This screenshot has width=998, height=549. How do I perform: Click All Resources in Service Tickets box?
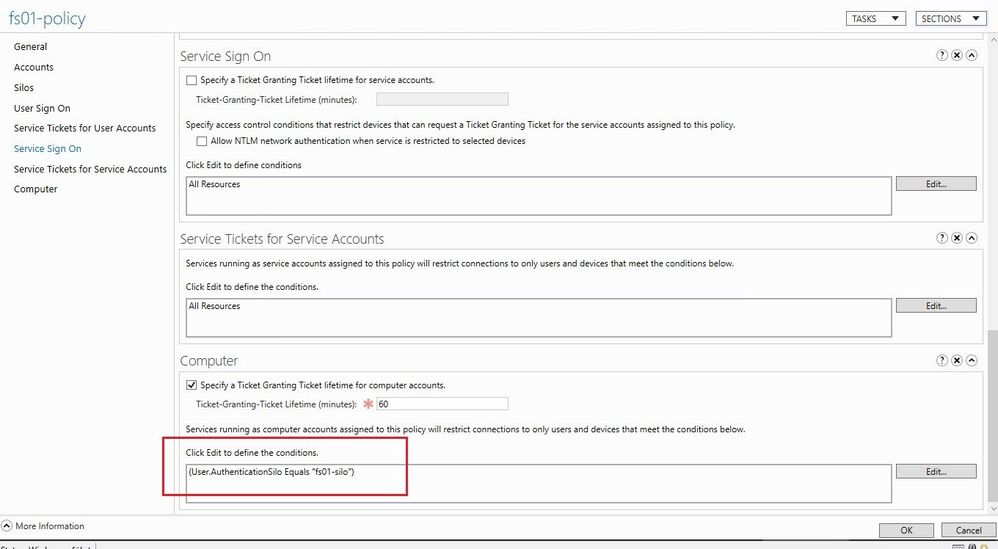click(x=214, y=306)
